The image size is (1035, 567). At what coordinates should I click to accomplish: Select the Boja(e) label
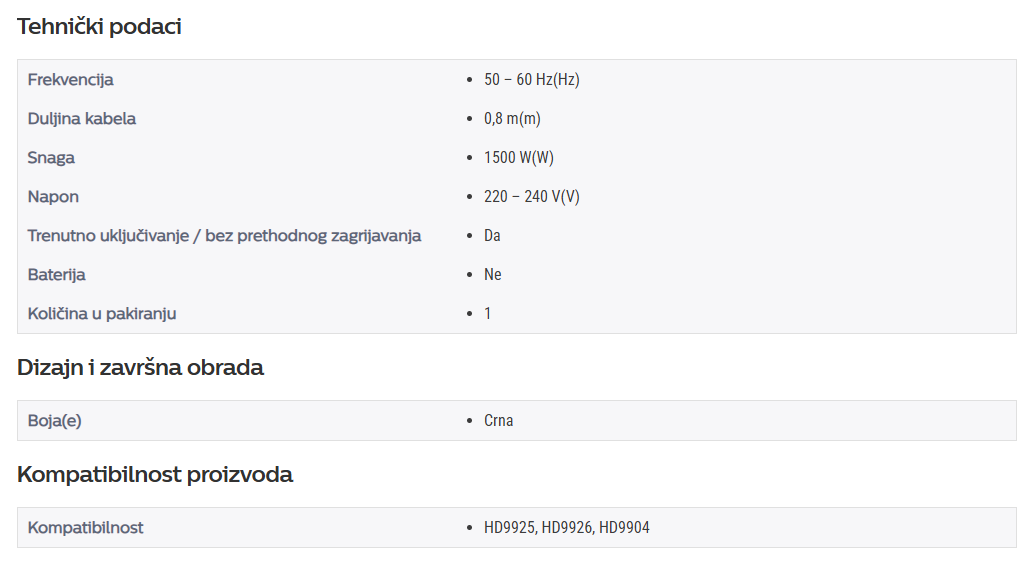tap(54, 420)
